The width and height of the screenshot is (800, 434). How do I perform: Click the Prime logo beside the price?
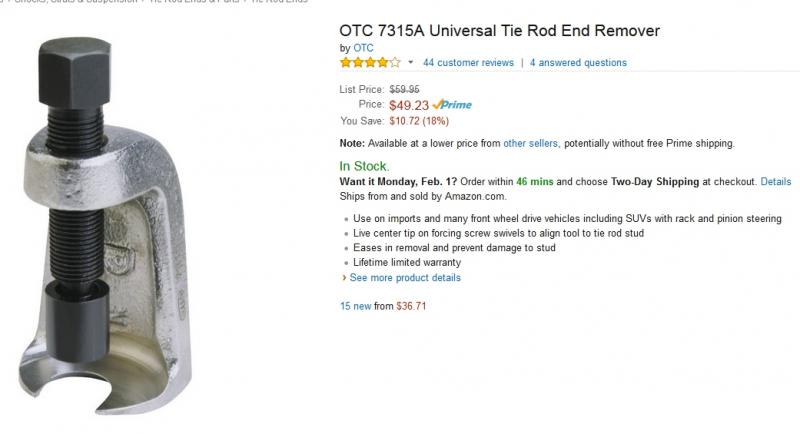452,105
